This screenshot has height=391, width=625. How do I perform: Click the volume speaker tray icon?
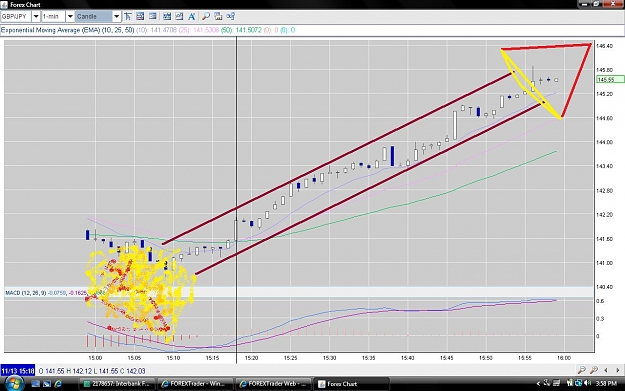(587, 383)
